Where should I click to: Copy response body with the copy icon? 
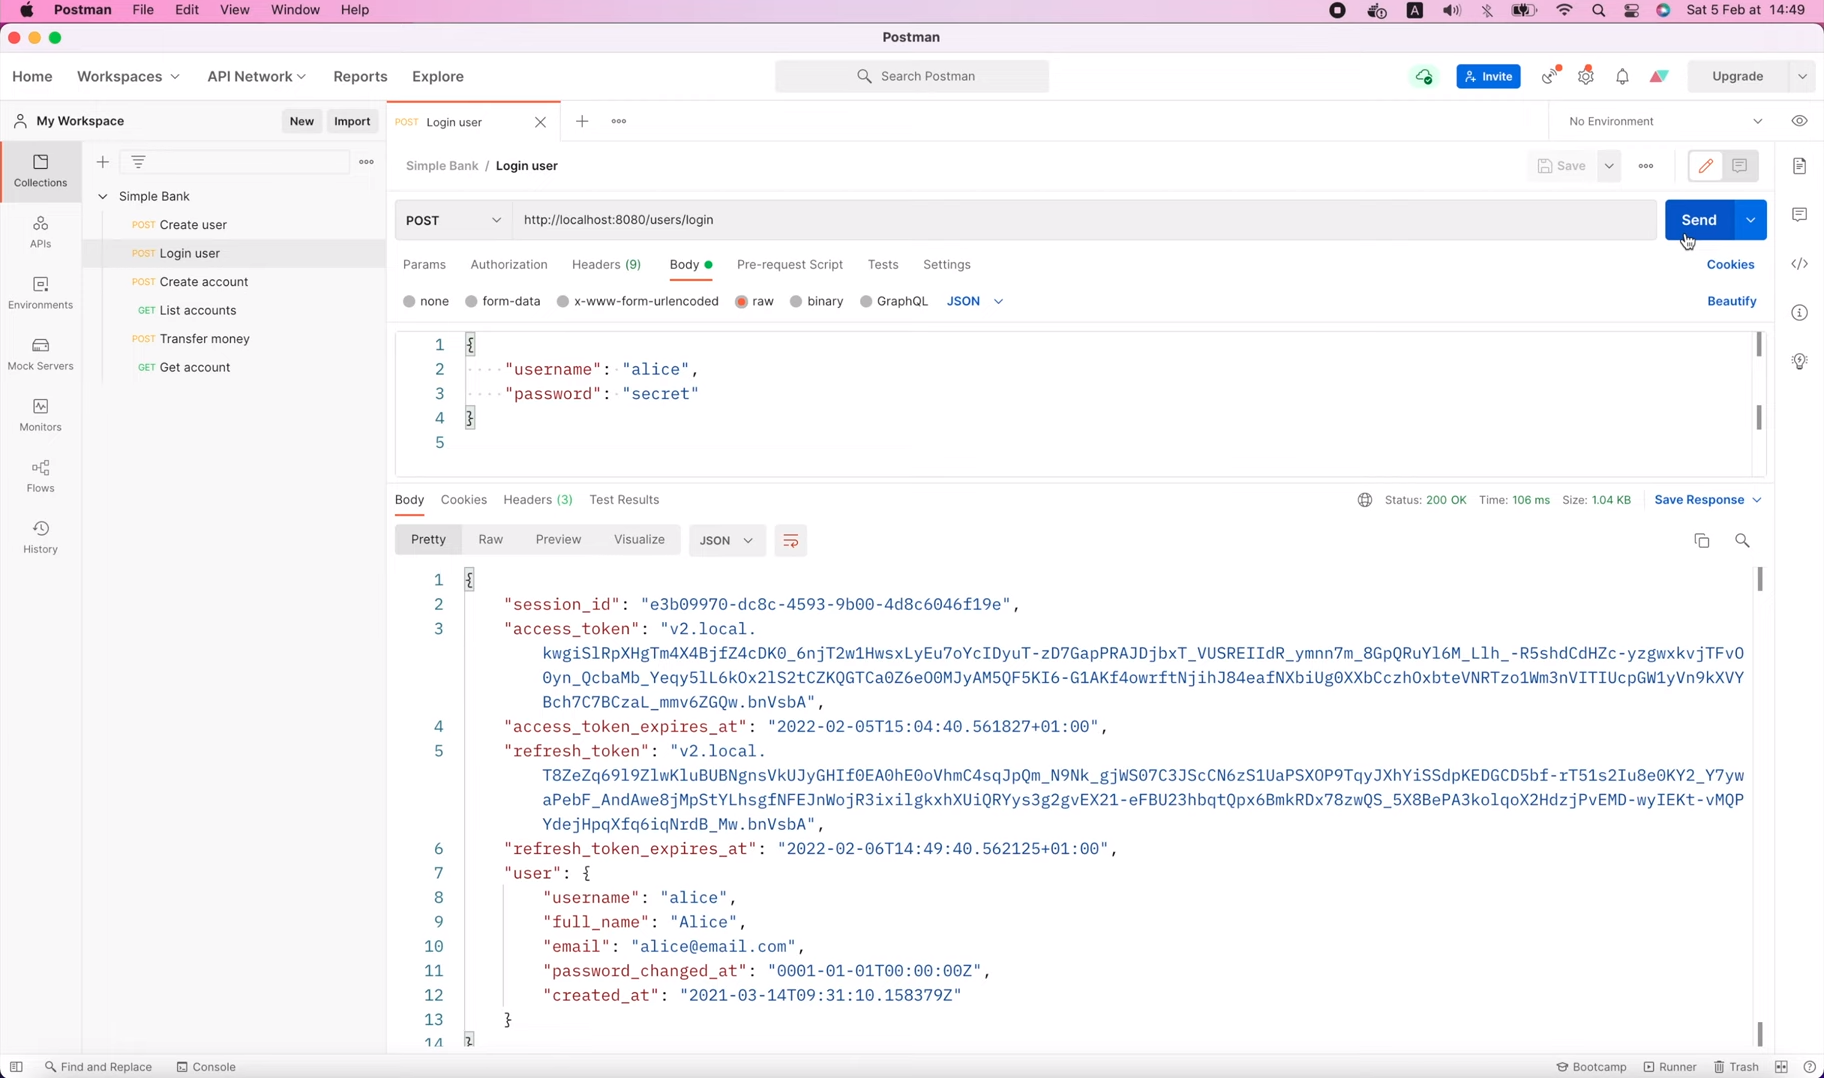[1701, 540]
